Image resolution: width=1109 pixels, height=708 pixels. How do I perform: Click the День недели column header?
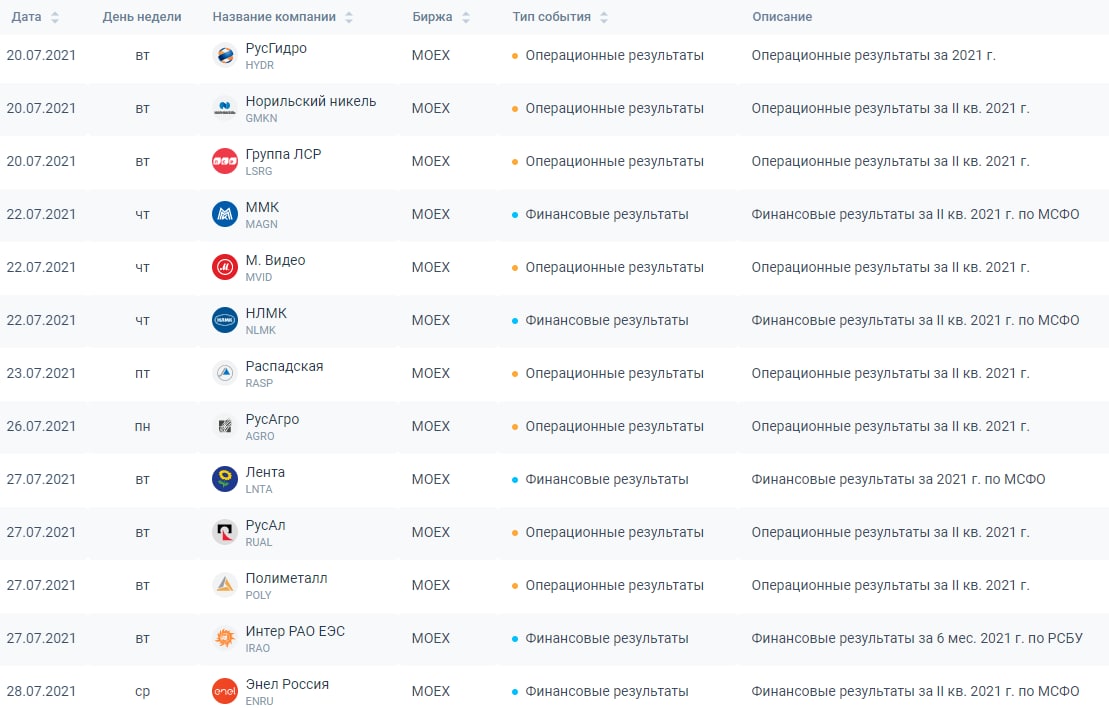pyautogui.click(x=142, y=17)
